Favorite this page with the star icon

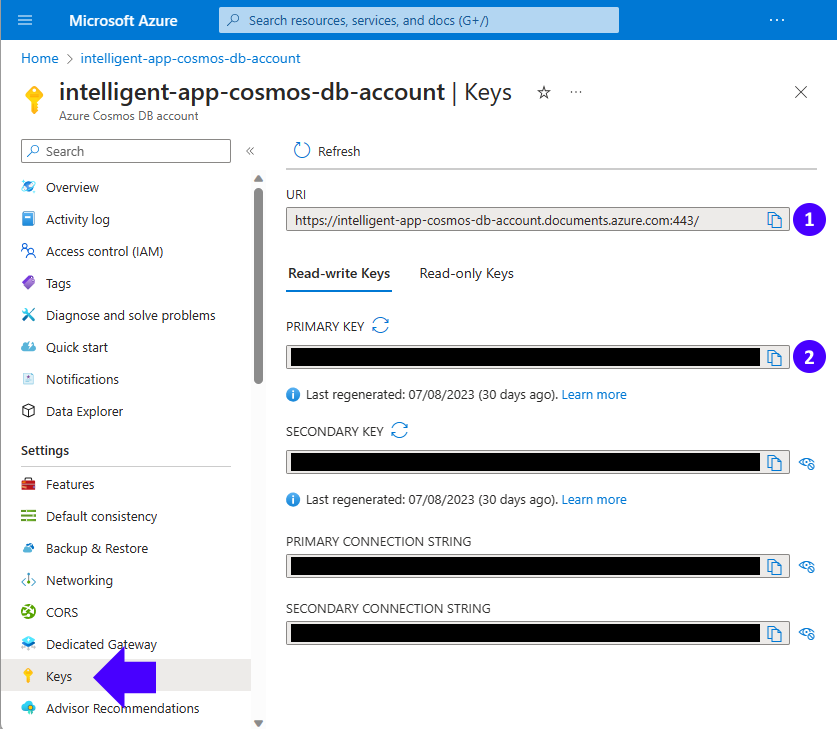point(543,92)
